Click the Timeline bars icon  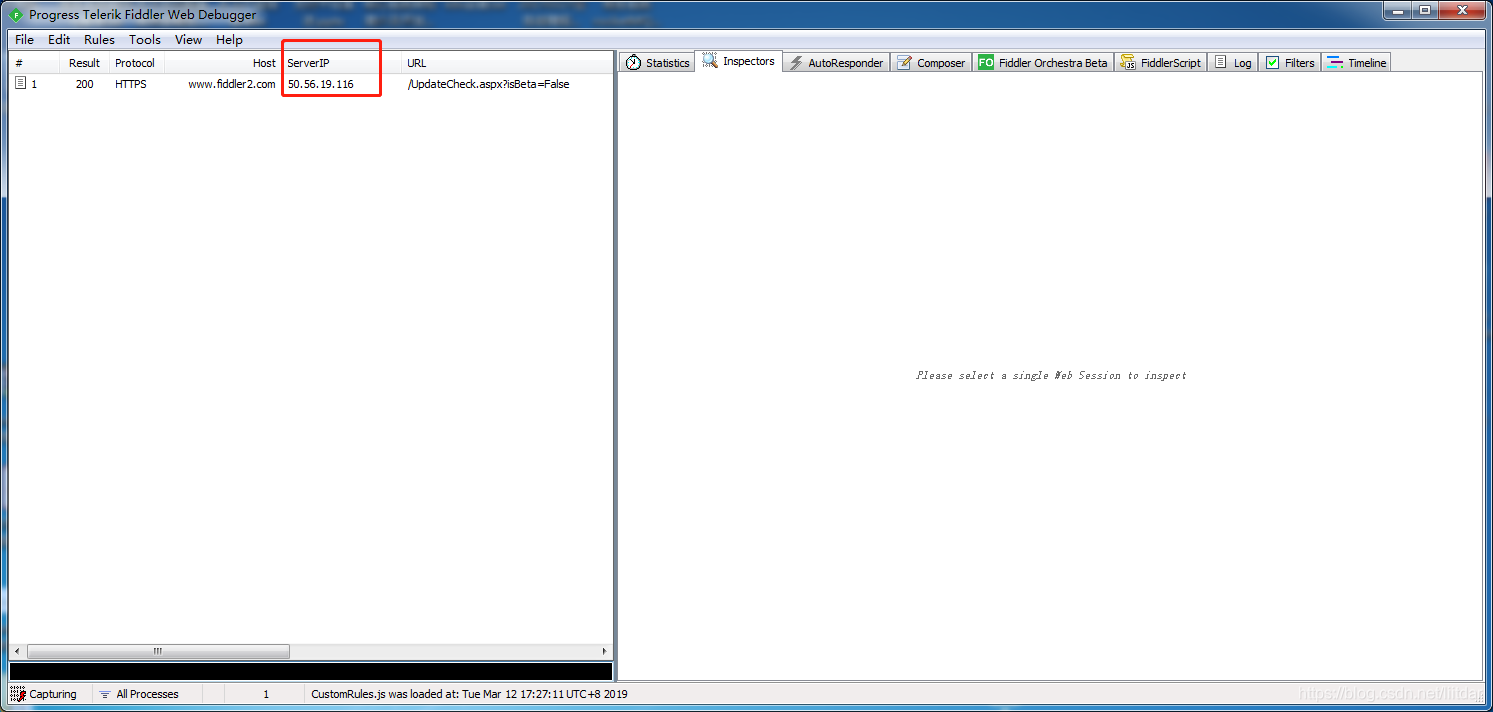[x=1335, y=62]
